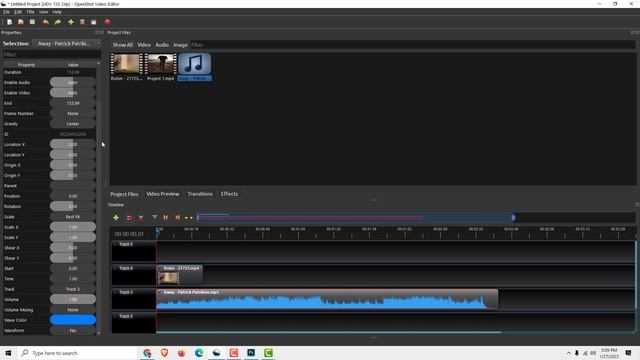
Task: Select the Away music note file thumbnail
Action: click(195, 64)
